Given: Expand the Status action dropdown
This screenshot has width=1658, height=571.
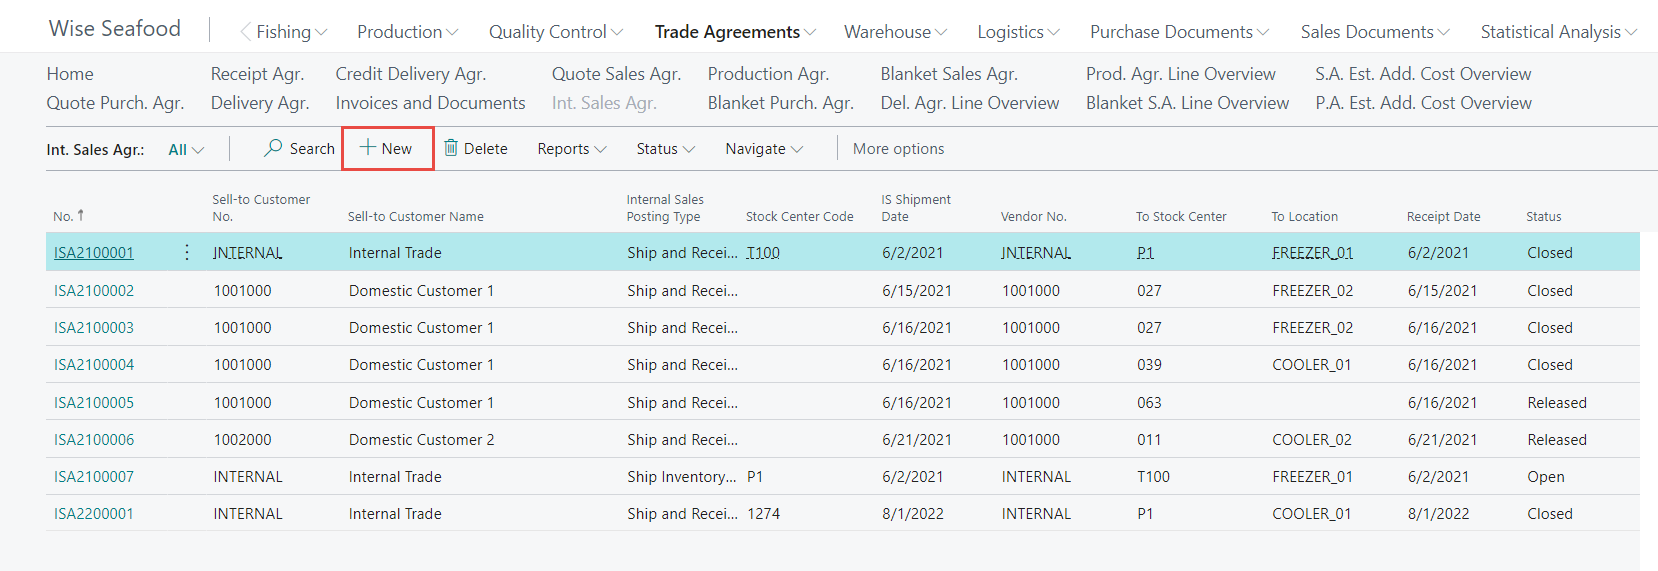Looking at the screenshot, I should pos(665,149).
